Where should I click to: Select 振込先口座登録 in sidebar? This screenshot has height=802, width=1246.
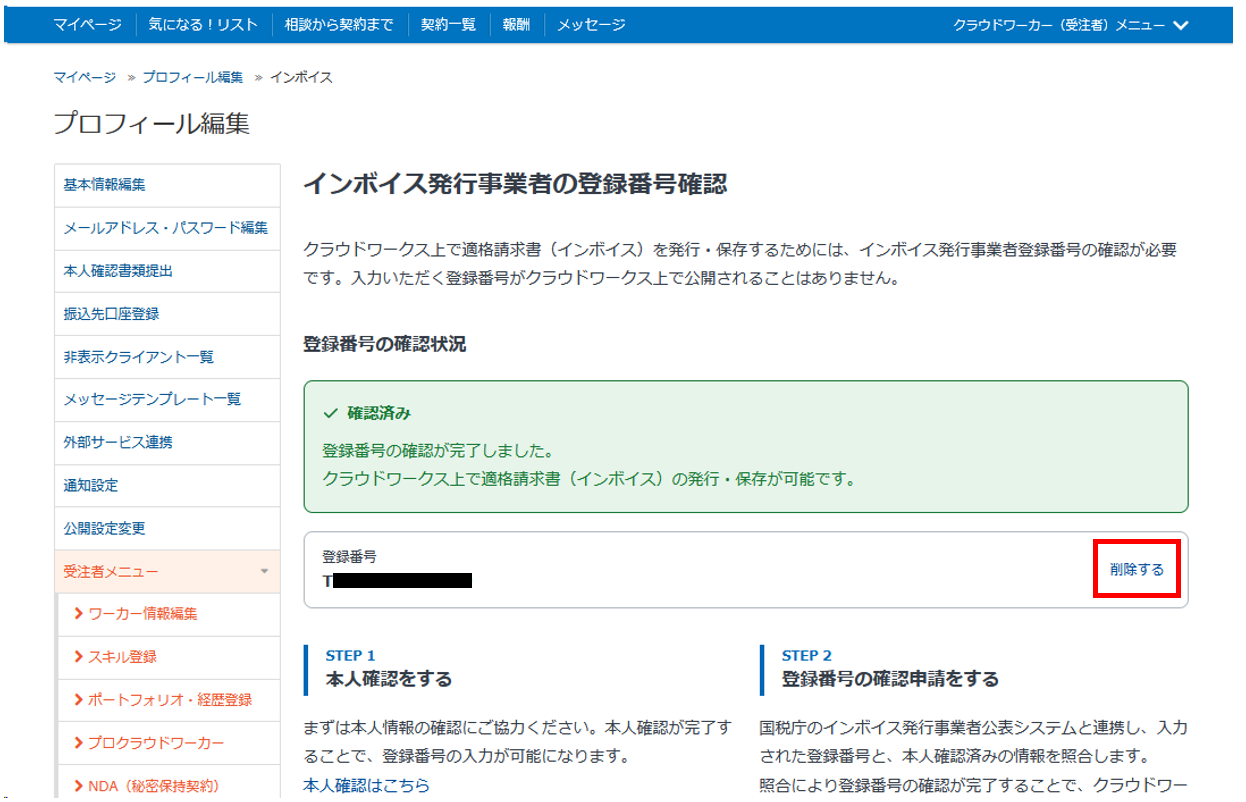[x=169, y=314]
